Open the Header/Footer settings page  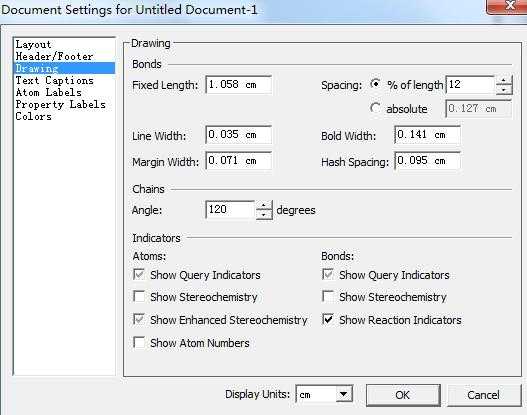[x=65, y=56]
